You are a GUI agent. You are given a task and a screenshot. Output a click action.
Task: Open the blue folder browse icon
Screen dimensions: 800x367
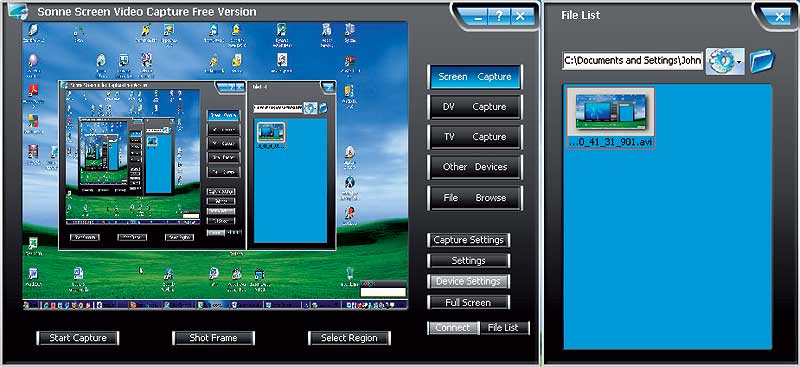pyautogui.click(x=762, y=61)
